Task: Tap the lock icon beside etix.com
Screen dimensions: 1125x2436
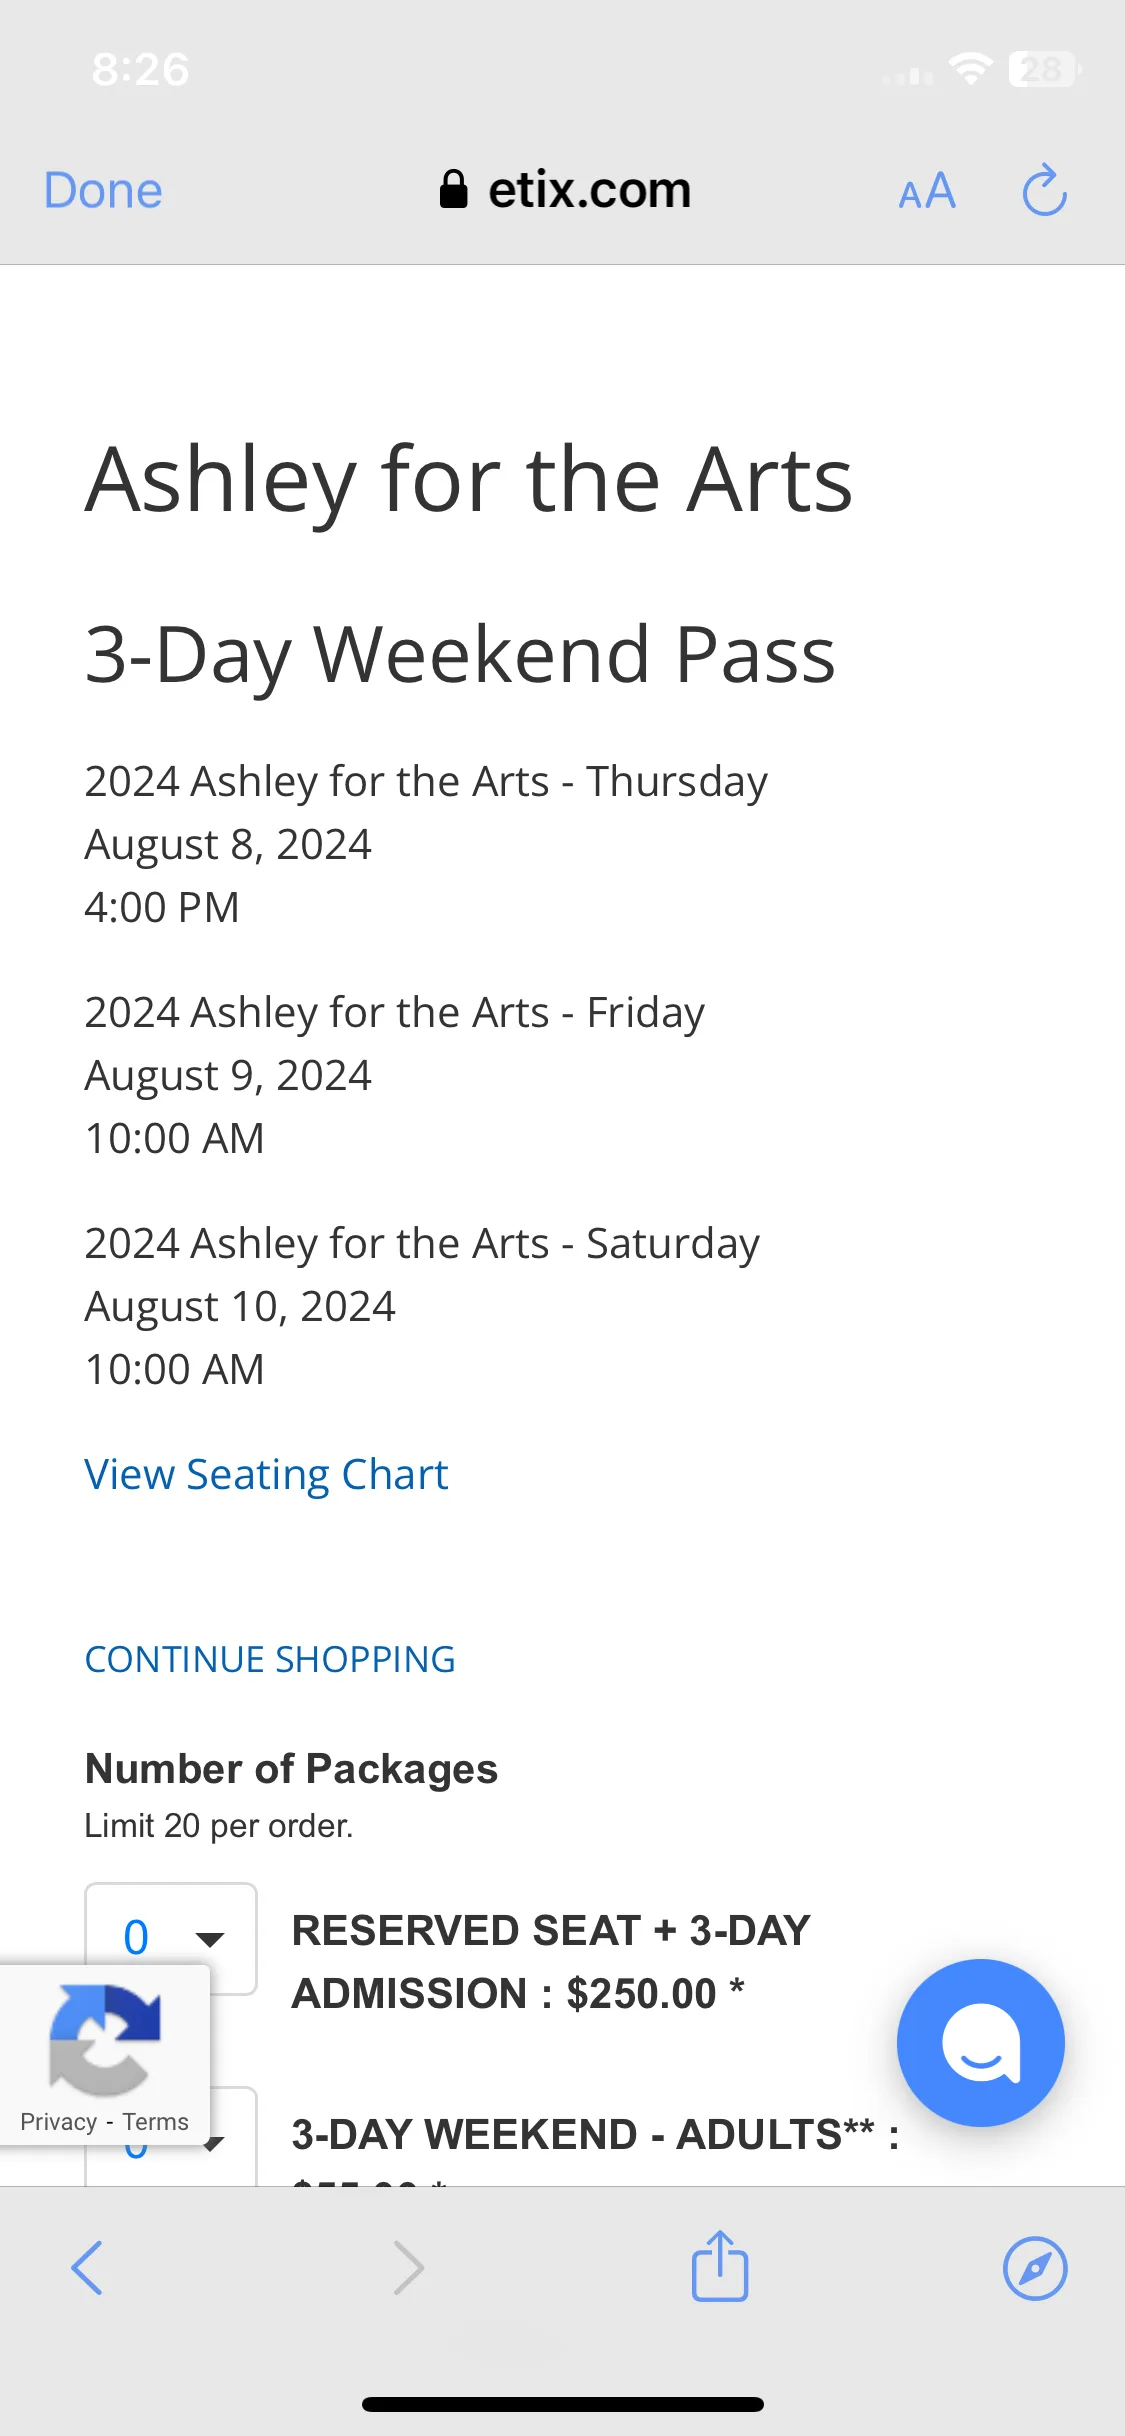Action: [x=453, y=189]
